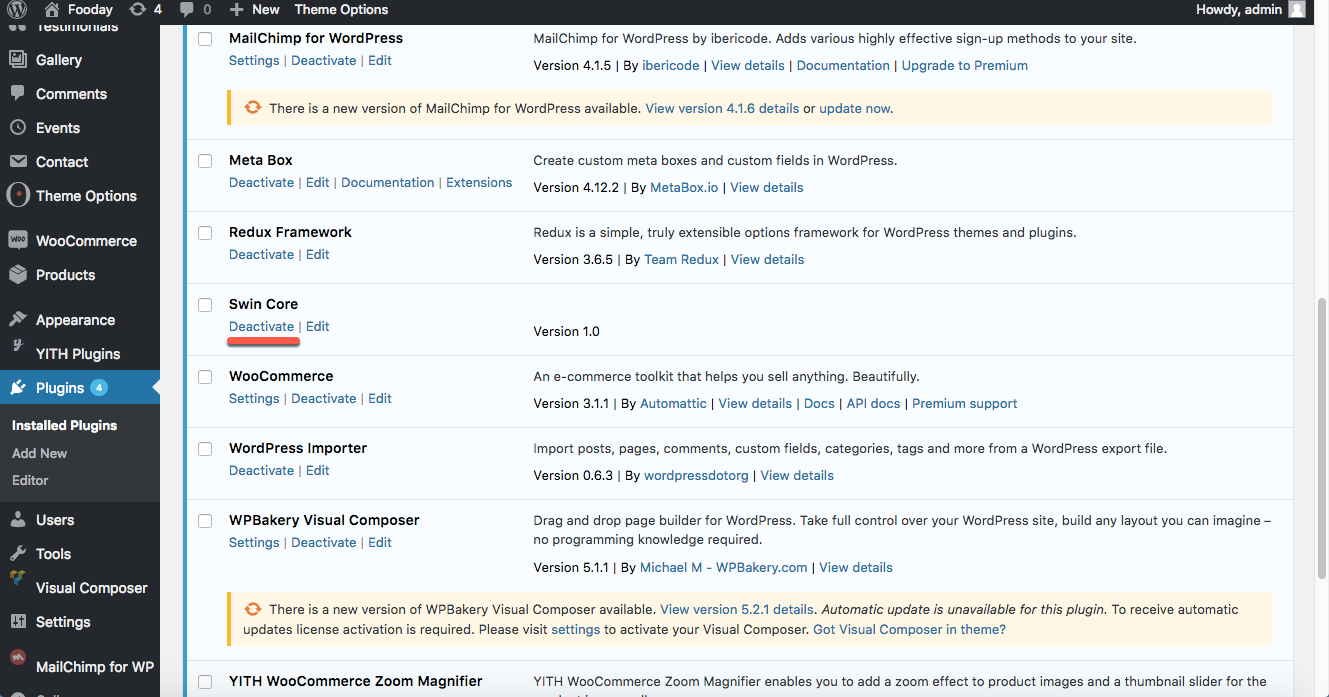Open MetaBox.io author link
The height and width of the screenshot is (697, 1329).
point(684,188)
